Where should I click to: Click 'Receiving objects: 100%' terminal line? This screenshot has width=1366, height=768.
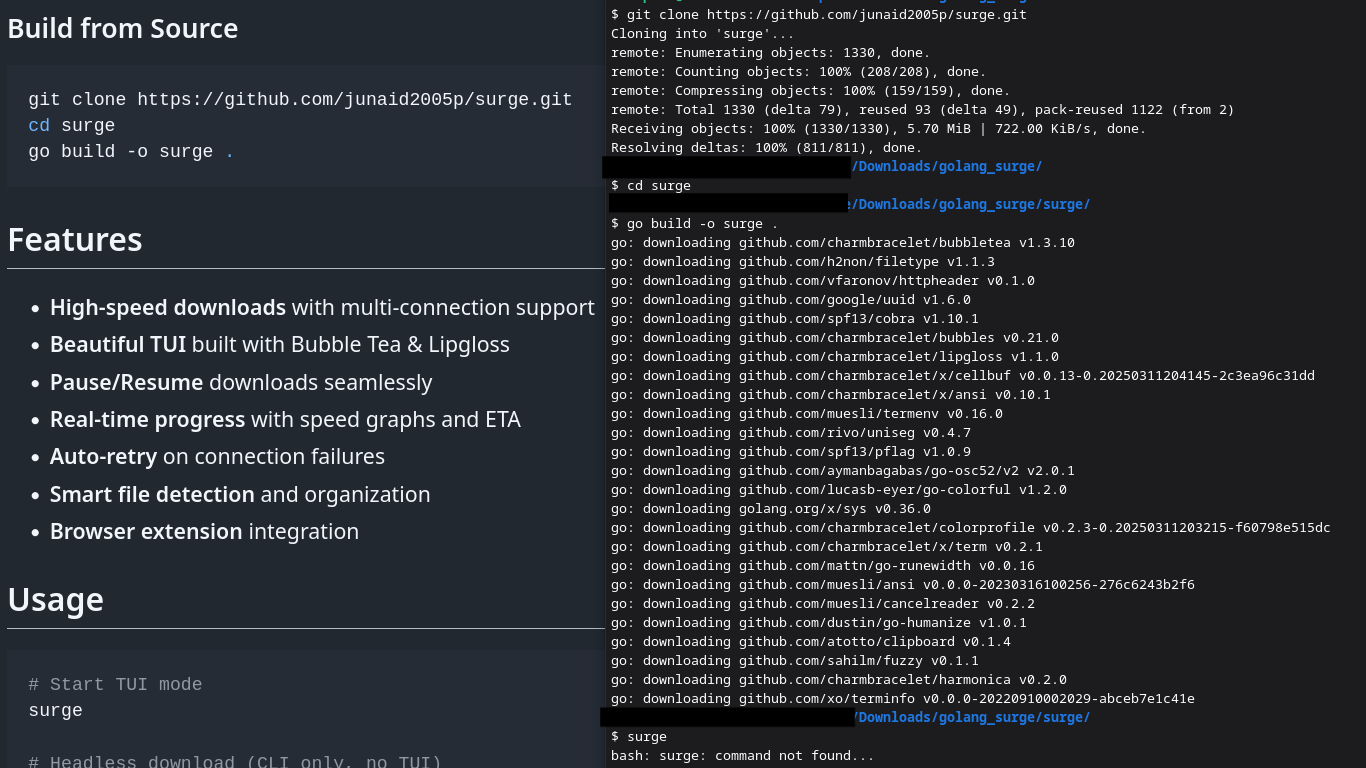click(878, 129)
